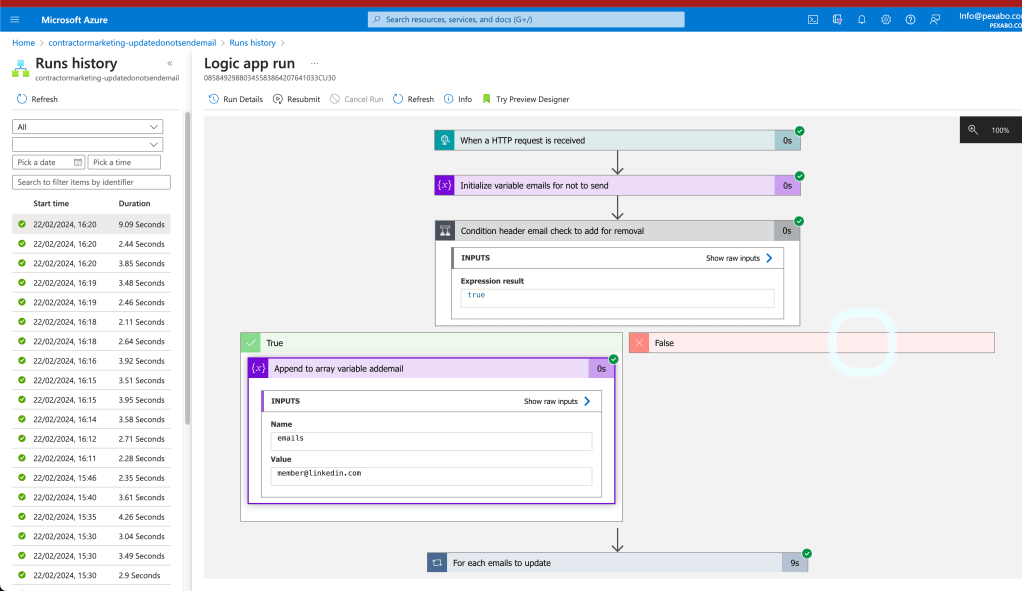Click the For each loop icon
Viewport: 1022px width, 591px height.
coord(437,562)
